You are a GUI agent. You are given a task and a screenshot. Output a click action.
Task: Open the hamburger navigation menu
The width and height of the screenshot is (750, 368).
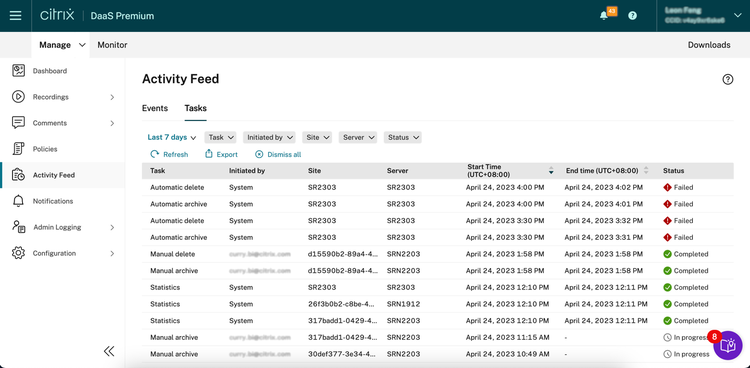pyautogui.click(x=15, y=16)
